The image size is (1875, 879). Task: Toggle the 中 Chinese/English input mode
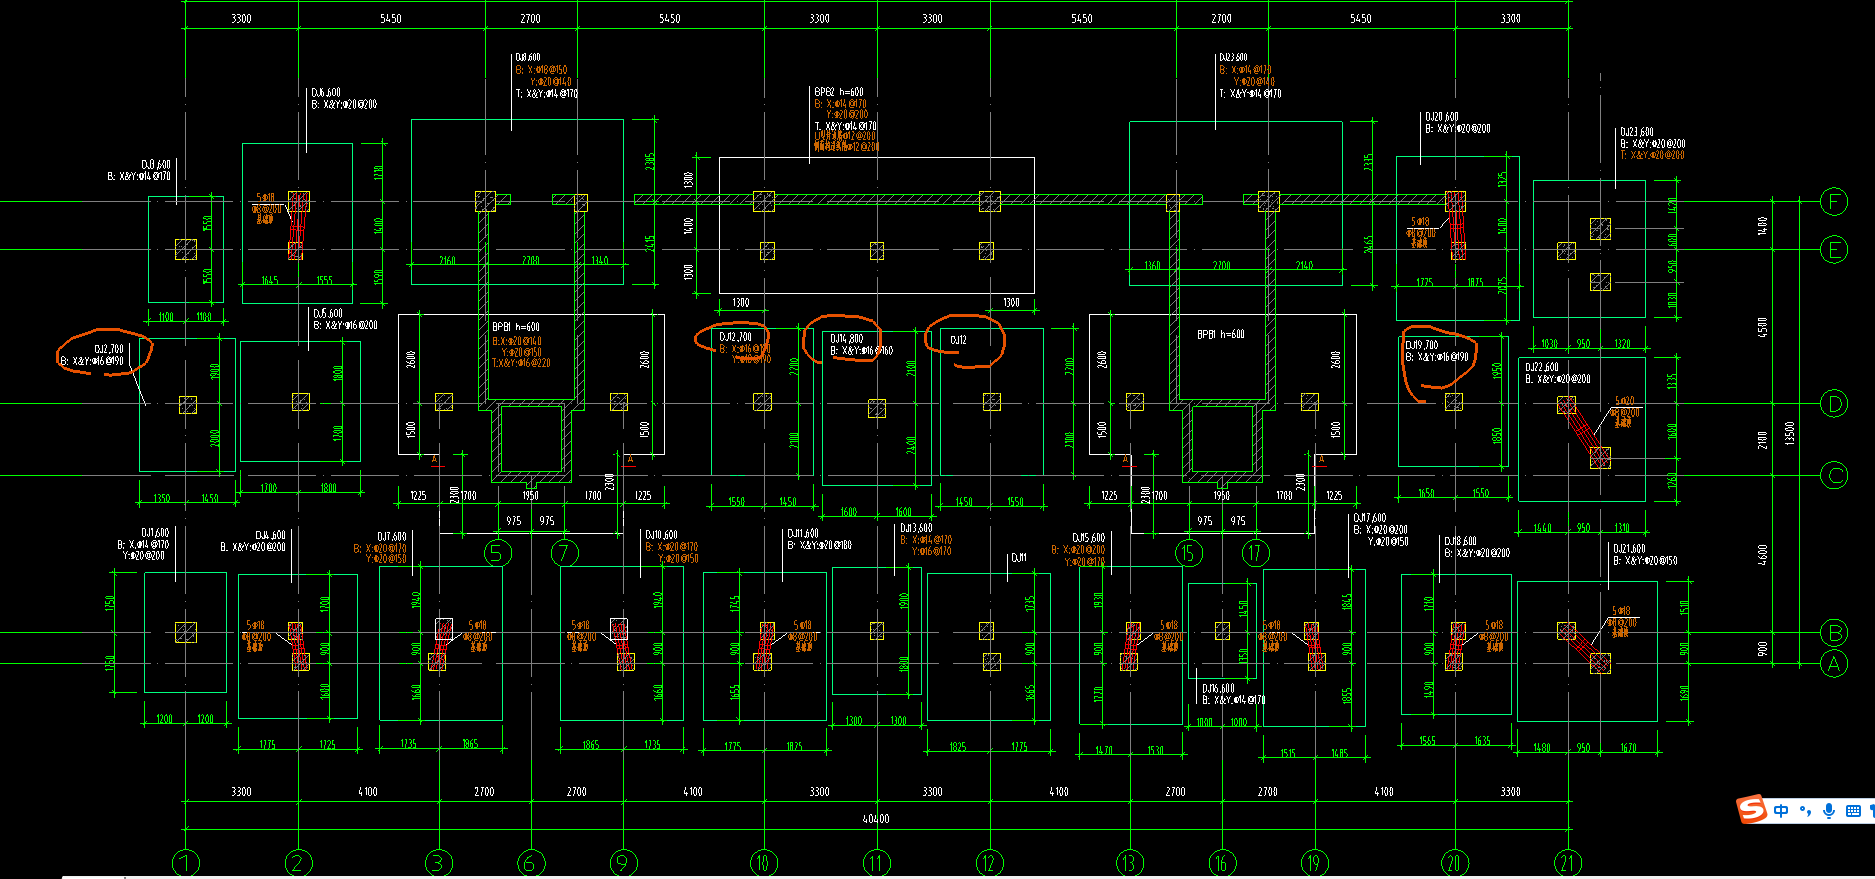coord(1781,811)
